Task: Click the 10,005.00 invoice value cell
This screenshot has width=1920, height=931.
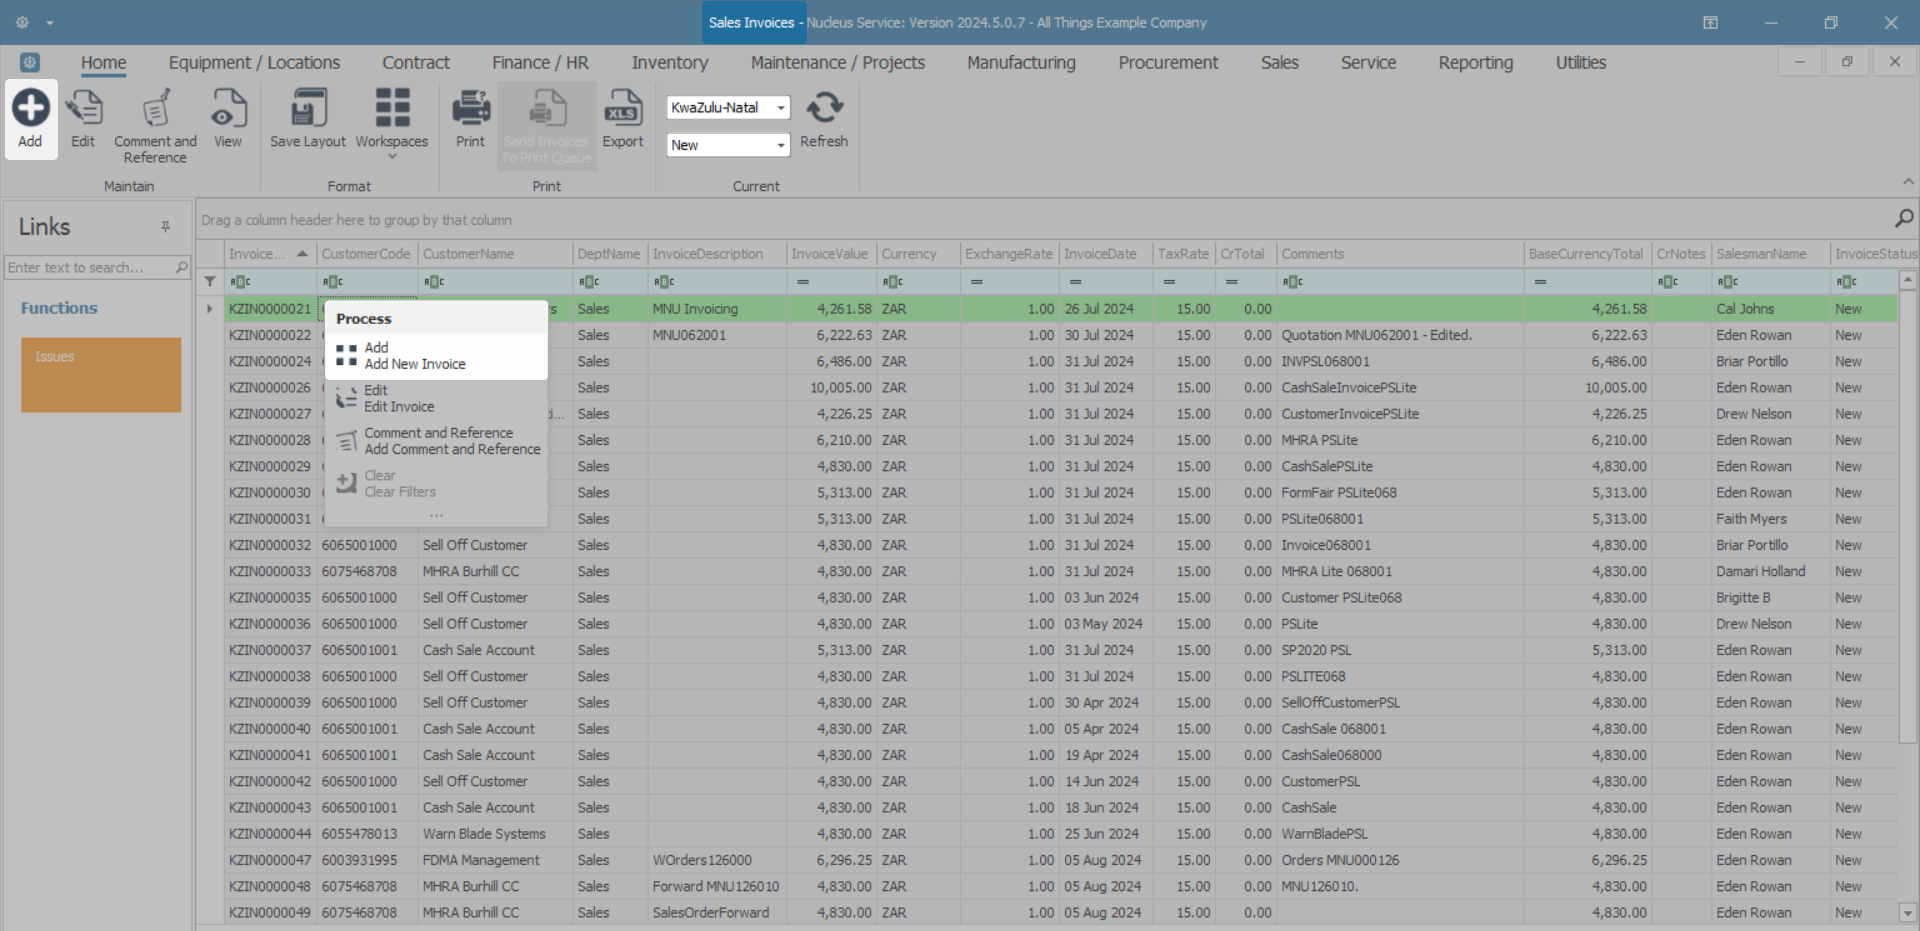Action: pyautogui.click(x=831, y=387)
